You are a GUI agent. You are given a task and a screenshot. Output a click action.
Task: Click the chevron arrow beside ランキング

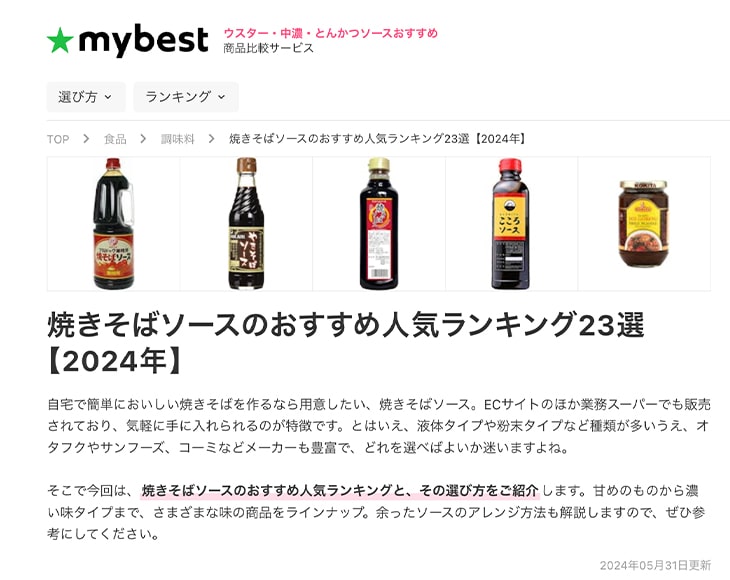coord(222,97)
